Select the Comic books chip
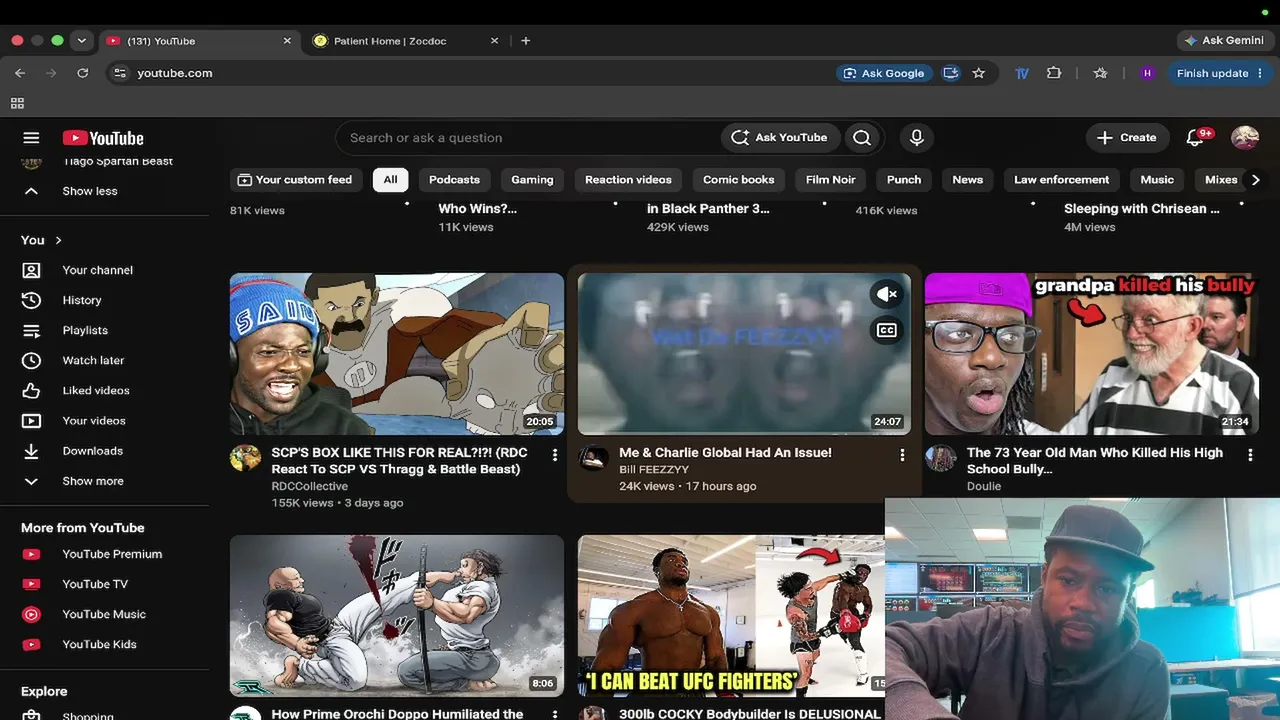This screenshot has height=720, width=1280. [x=738, y=180]
